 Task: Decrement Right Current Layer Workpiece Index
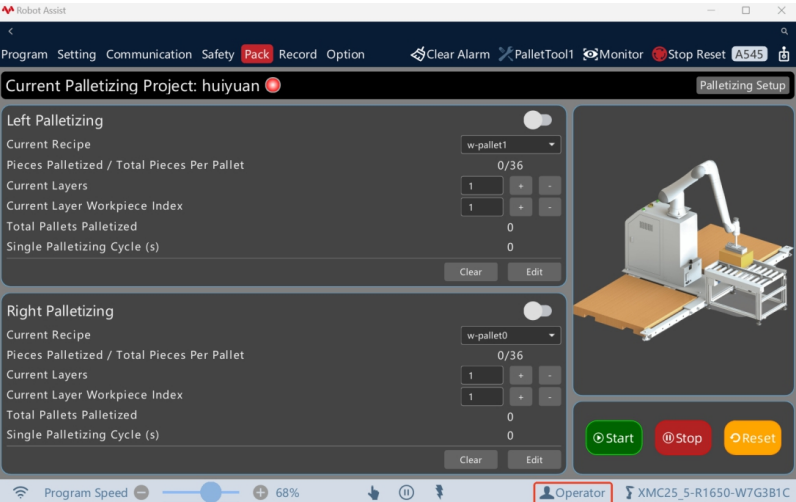(x=549, y=397)
